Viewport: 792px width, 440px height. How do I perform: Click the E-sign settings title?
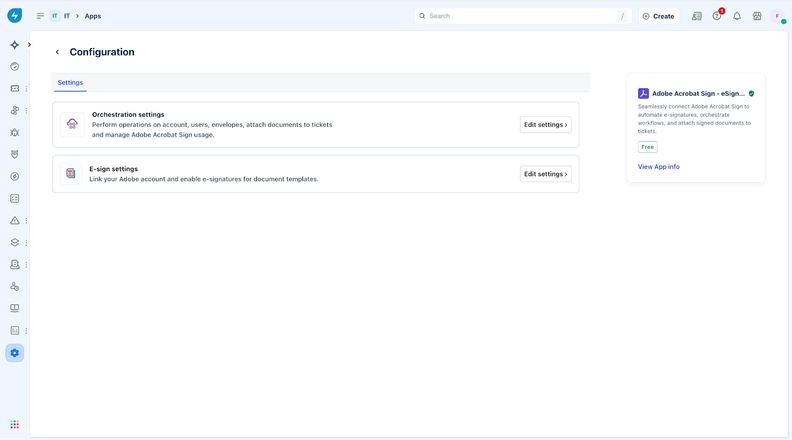click(x=114, y=169)
